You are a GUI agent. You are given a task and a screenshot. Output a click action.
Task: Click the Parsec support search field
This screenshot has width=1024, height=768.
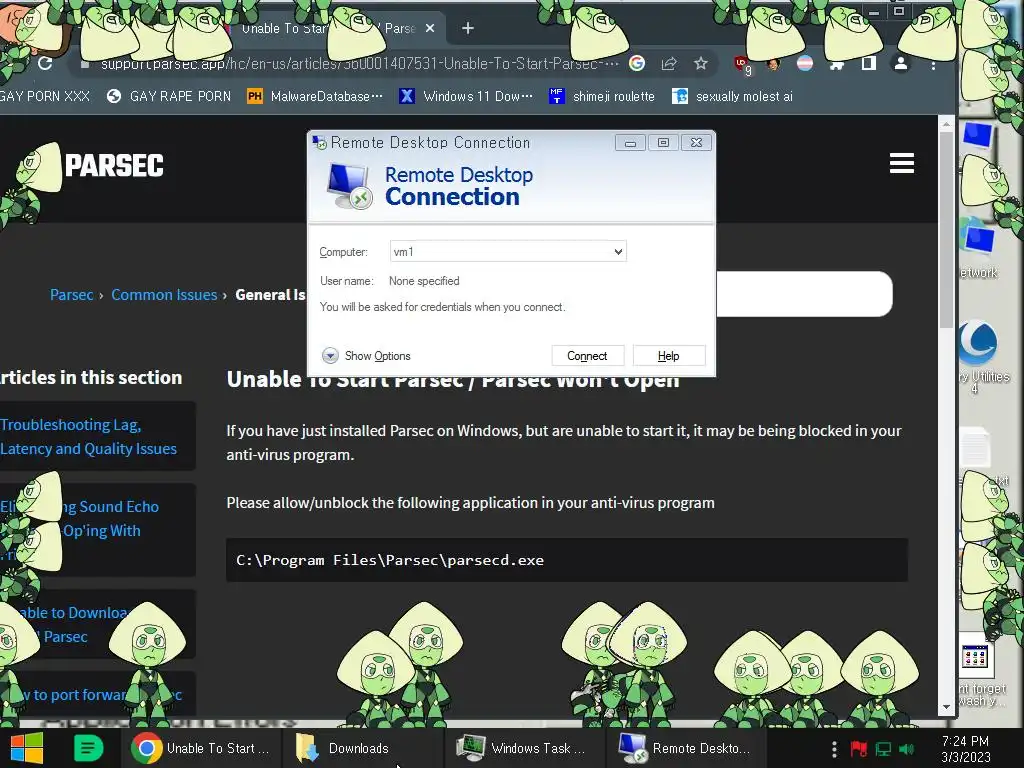[804, 294]
